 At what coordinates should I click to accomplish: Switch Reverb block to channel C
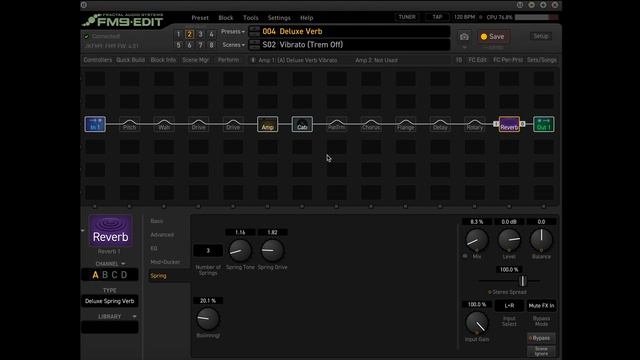114,275
